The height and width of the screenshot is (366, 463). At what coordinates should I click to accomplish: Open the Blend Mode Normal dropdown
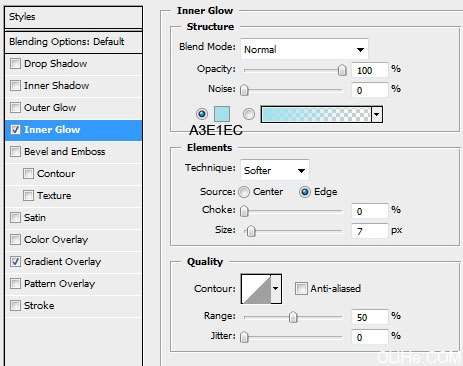pyautogui.click(x=304, y=49)
